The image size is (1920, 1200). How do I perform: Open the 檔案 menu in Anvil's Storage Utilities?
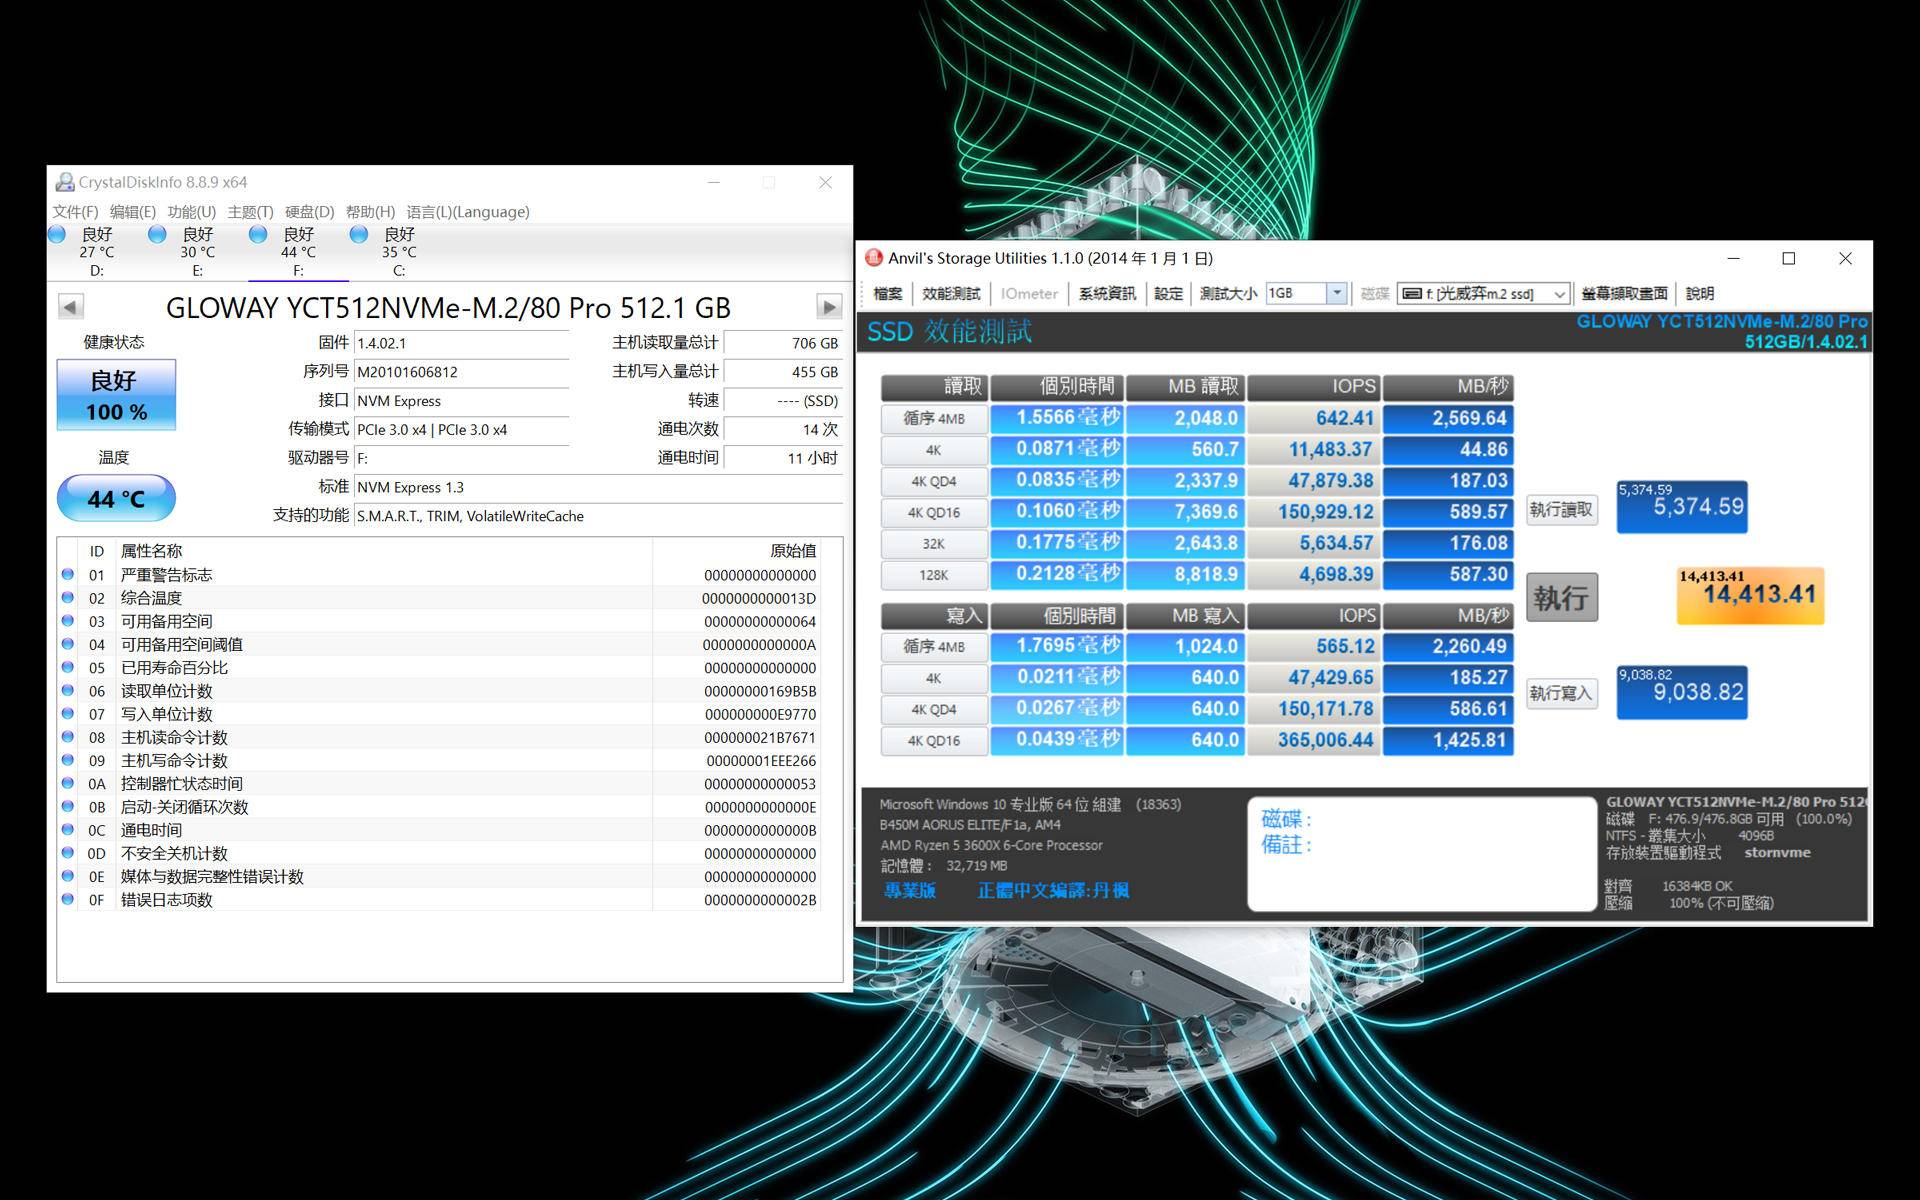coord(887,293)
